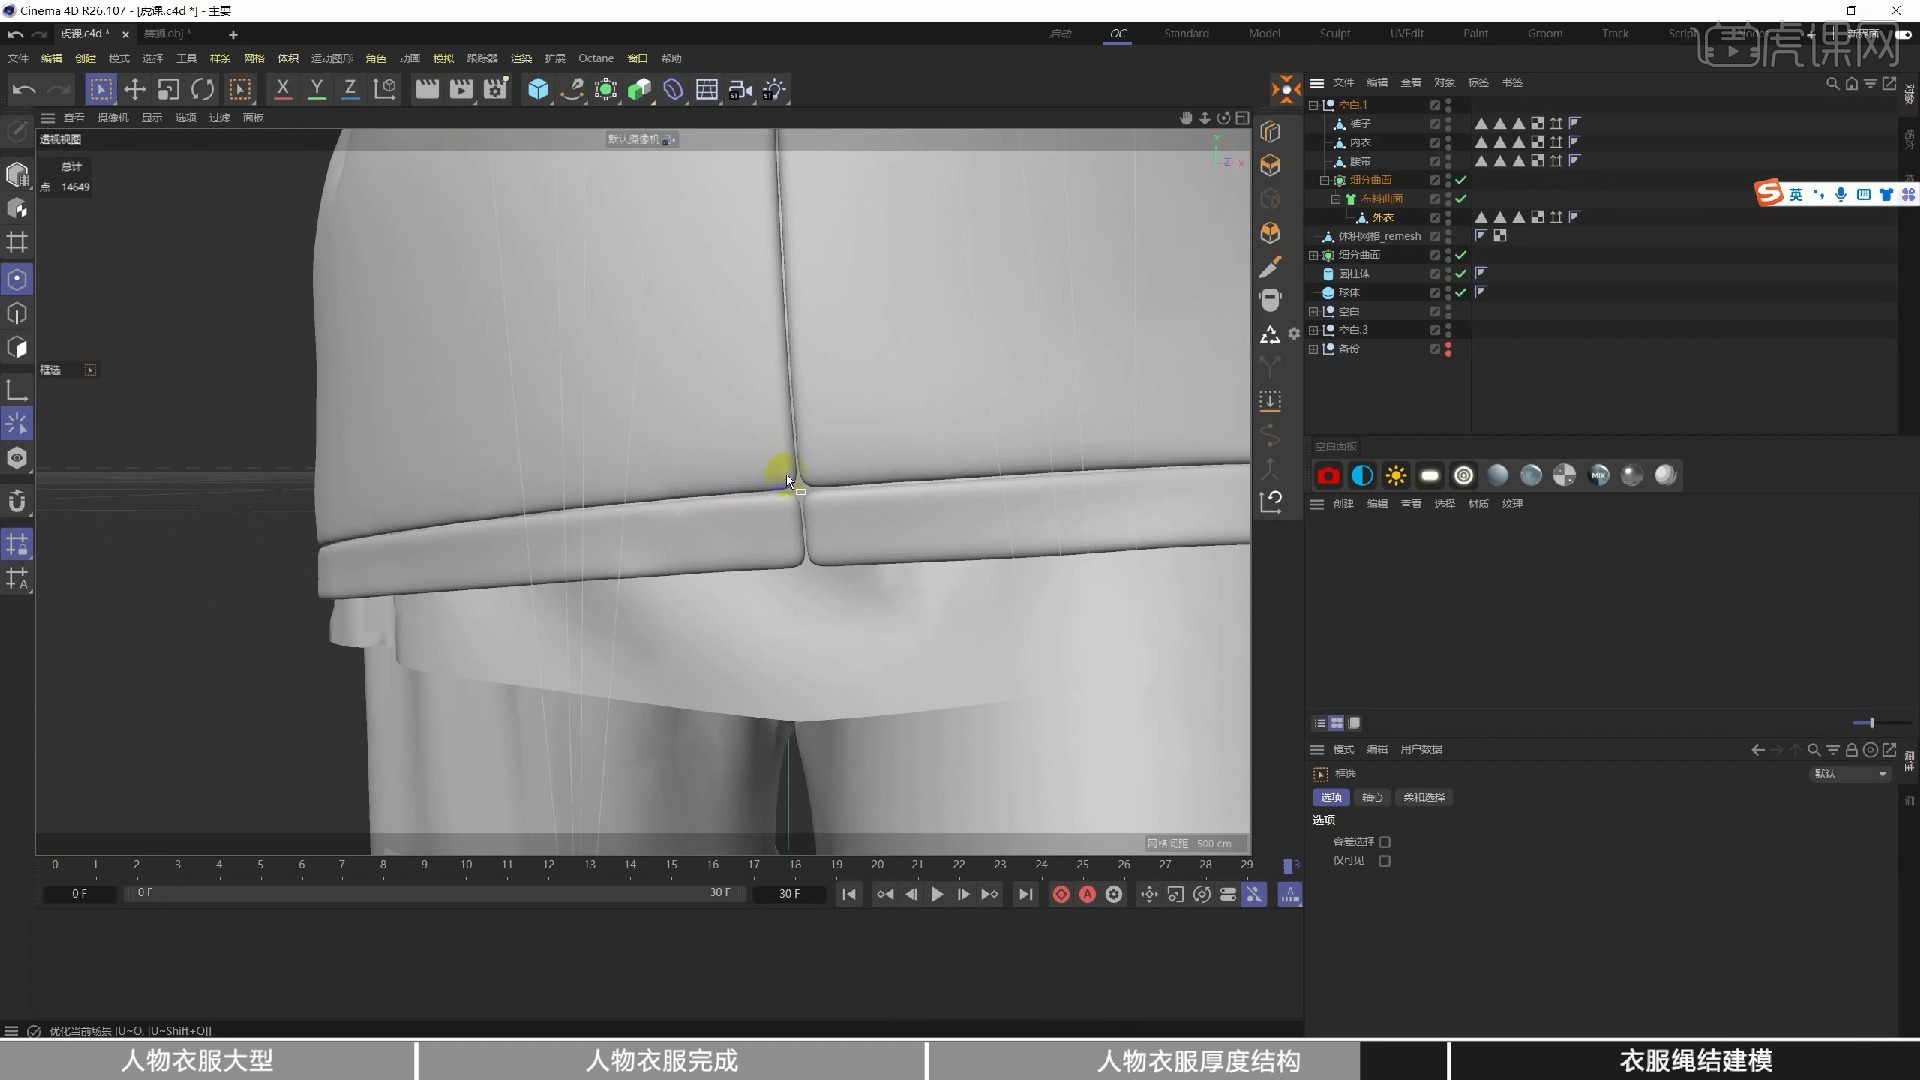Click the yellow sun daylight icon

[x=1396, y=476]
